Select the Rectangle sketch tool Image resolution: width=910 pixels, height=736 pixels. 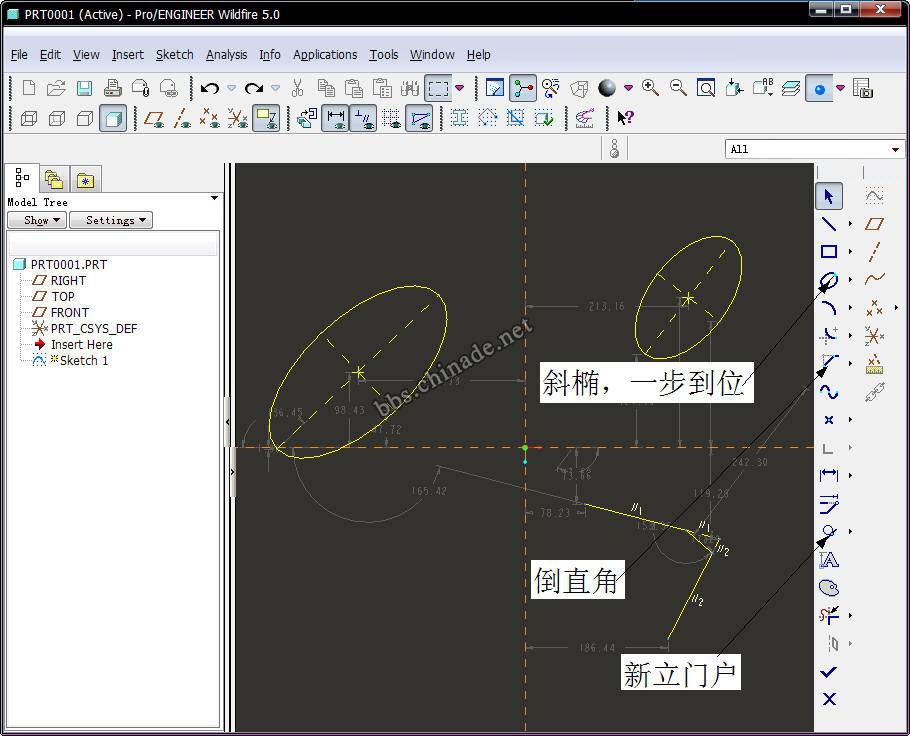(829, 251)
